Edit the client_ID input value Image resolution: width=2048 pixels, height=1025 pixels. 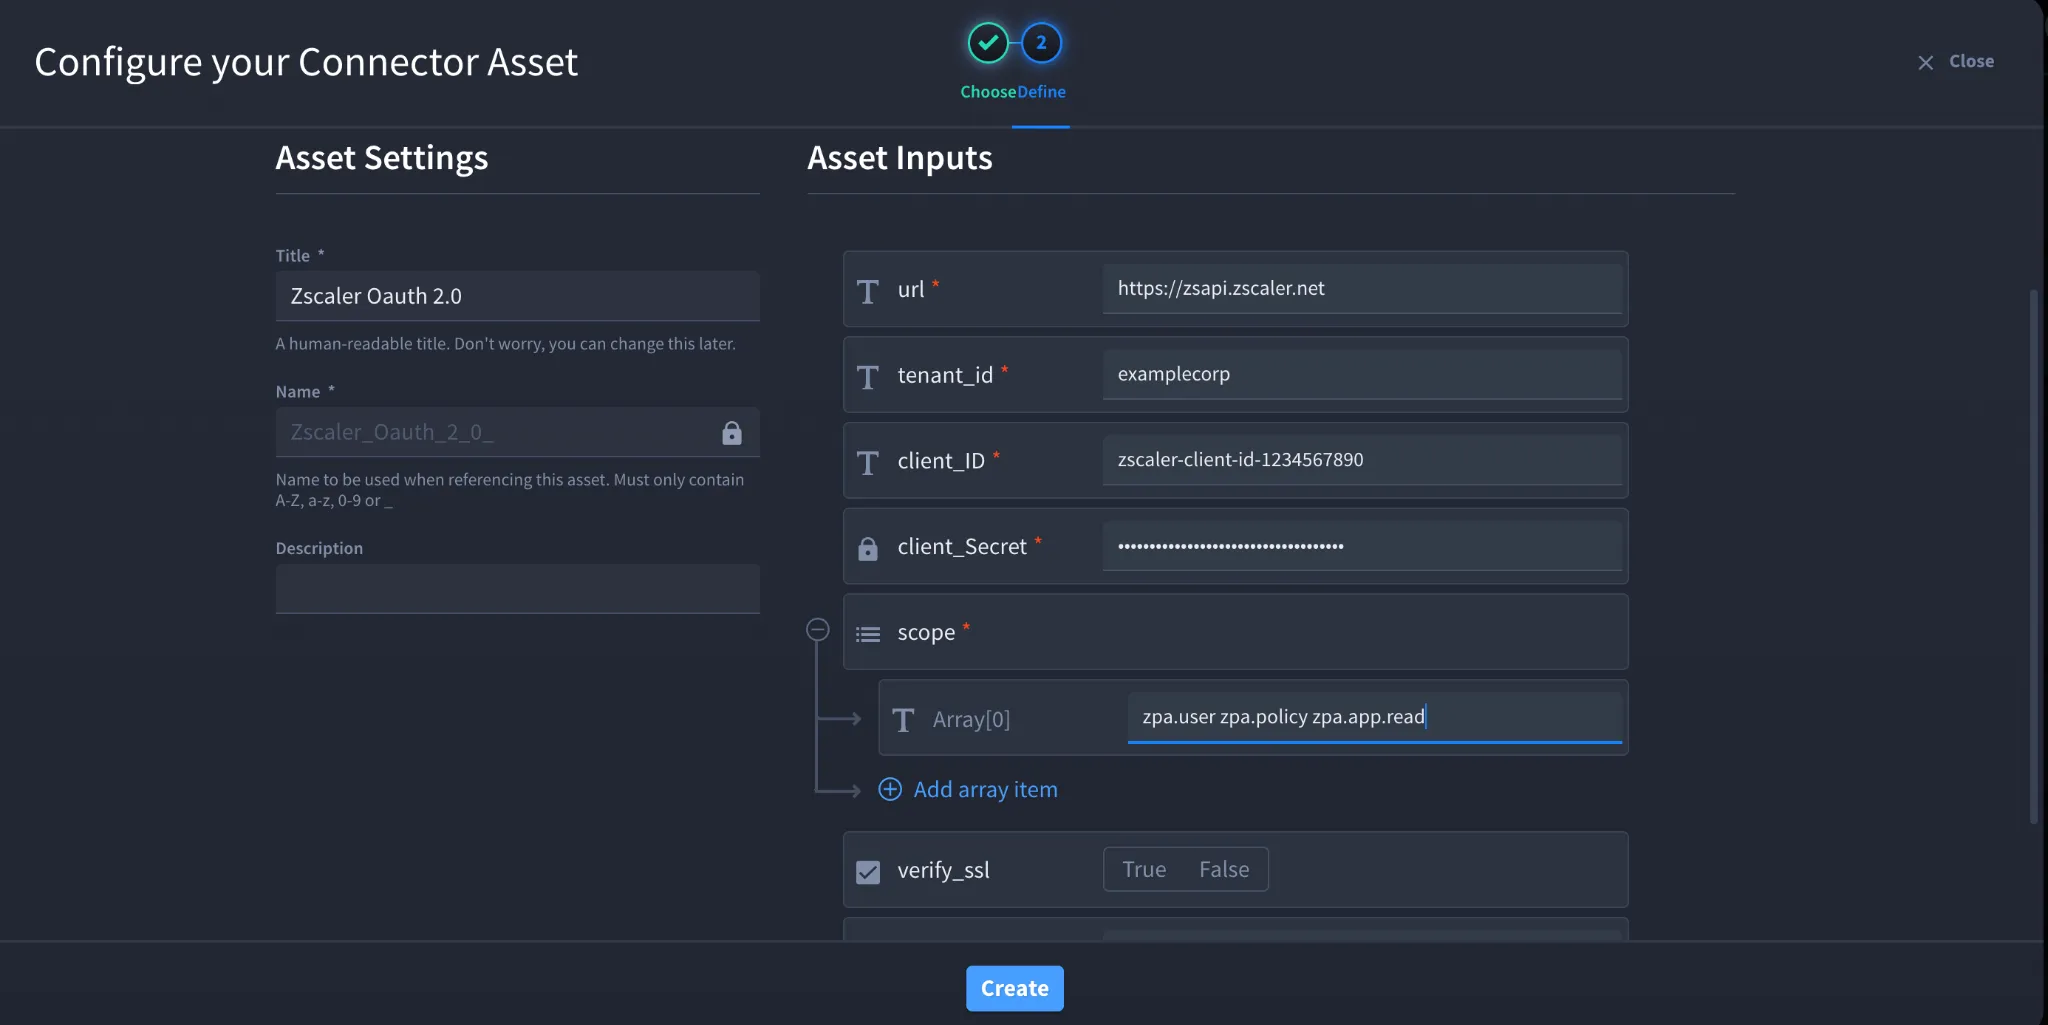[1362, 460]
